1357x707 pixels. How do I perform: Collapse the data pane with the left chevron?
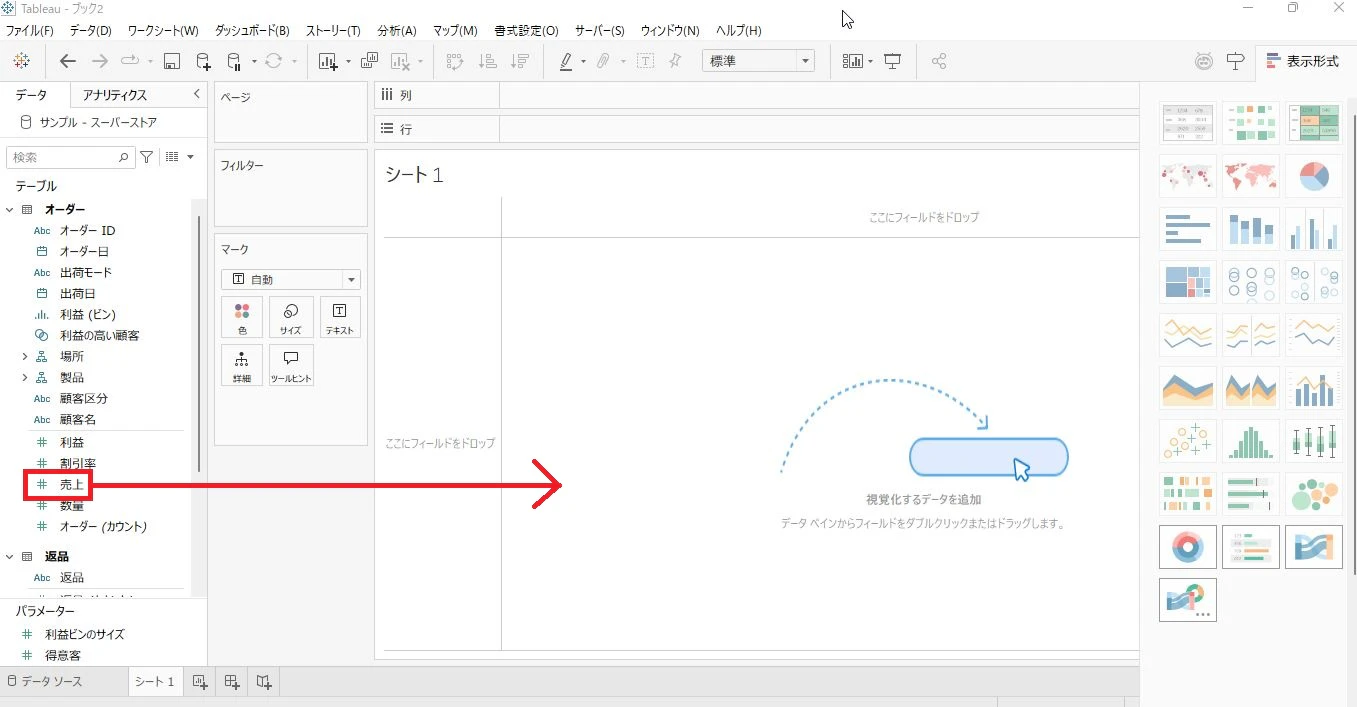tap(196, 94)
